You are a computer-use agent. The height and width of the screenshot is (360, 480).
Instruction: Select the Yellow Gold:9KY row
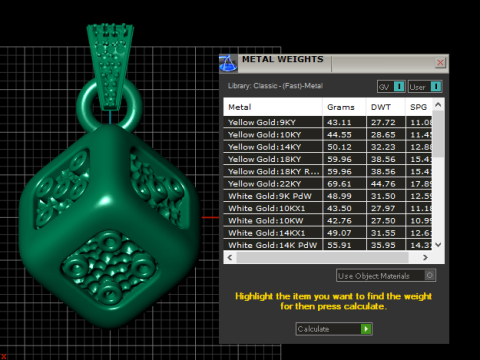coord(328,122)
